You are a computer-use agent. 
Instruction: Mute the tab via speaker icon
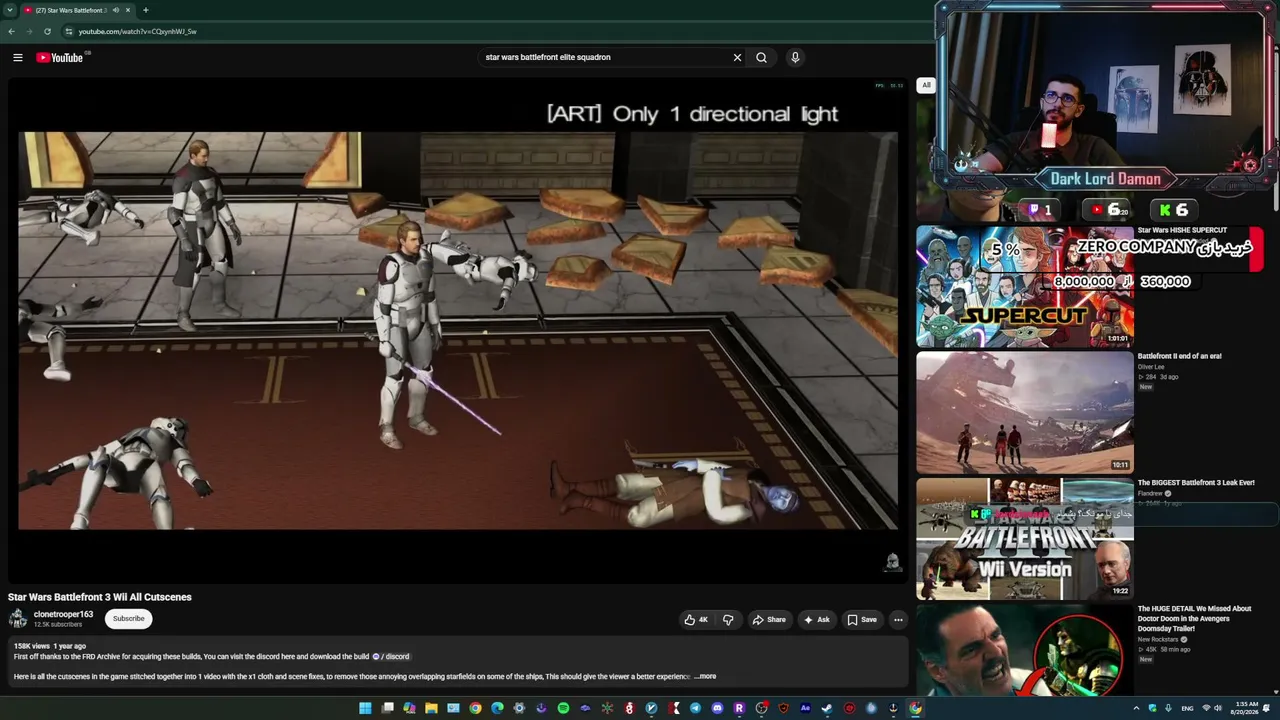click(116, 10)
